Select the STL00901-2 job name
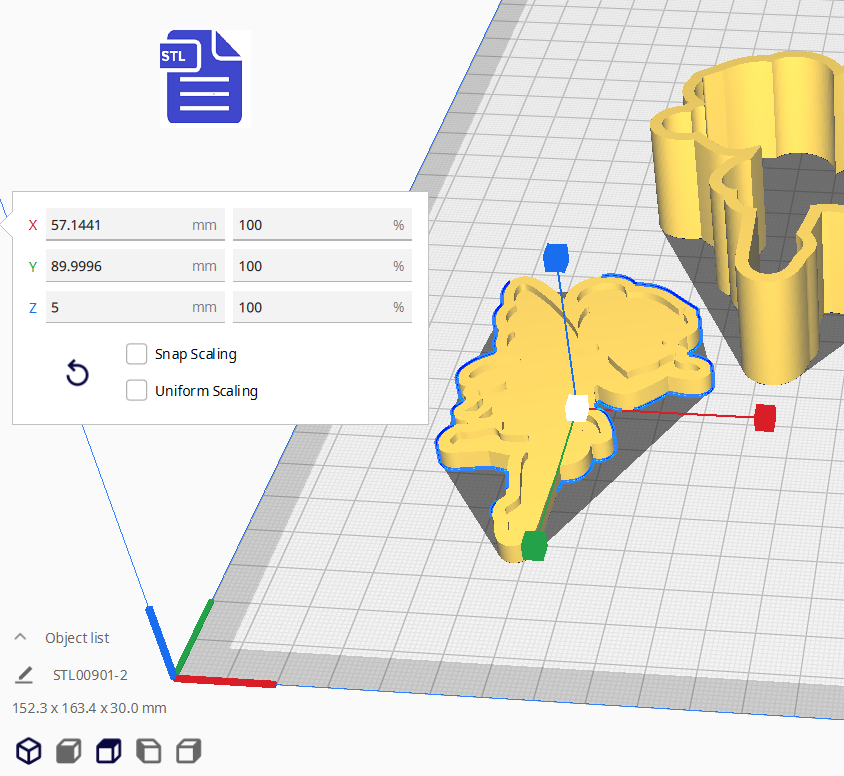844x776 pixels. 90,675
